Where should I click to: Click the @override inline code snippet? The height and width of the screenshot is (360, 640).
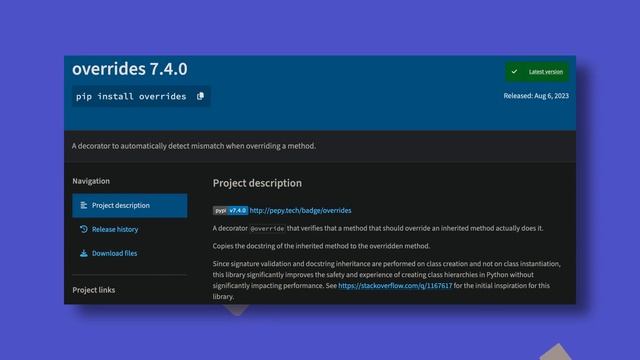[x=267, y=229]
